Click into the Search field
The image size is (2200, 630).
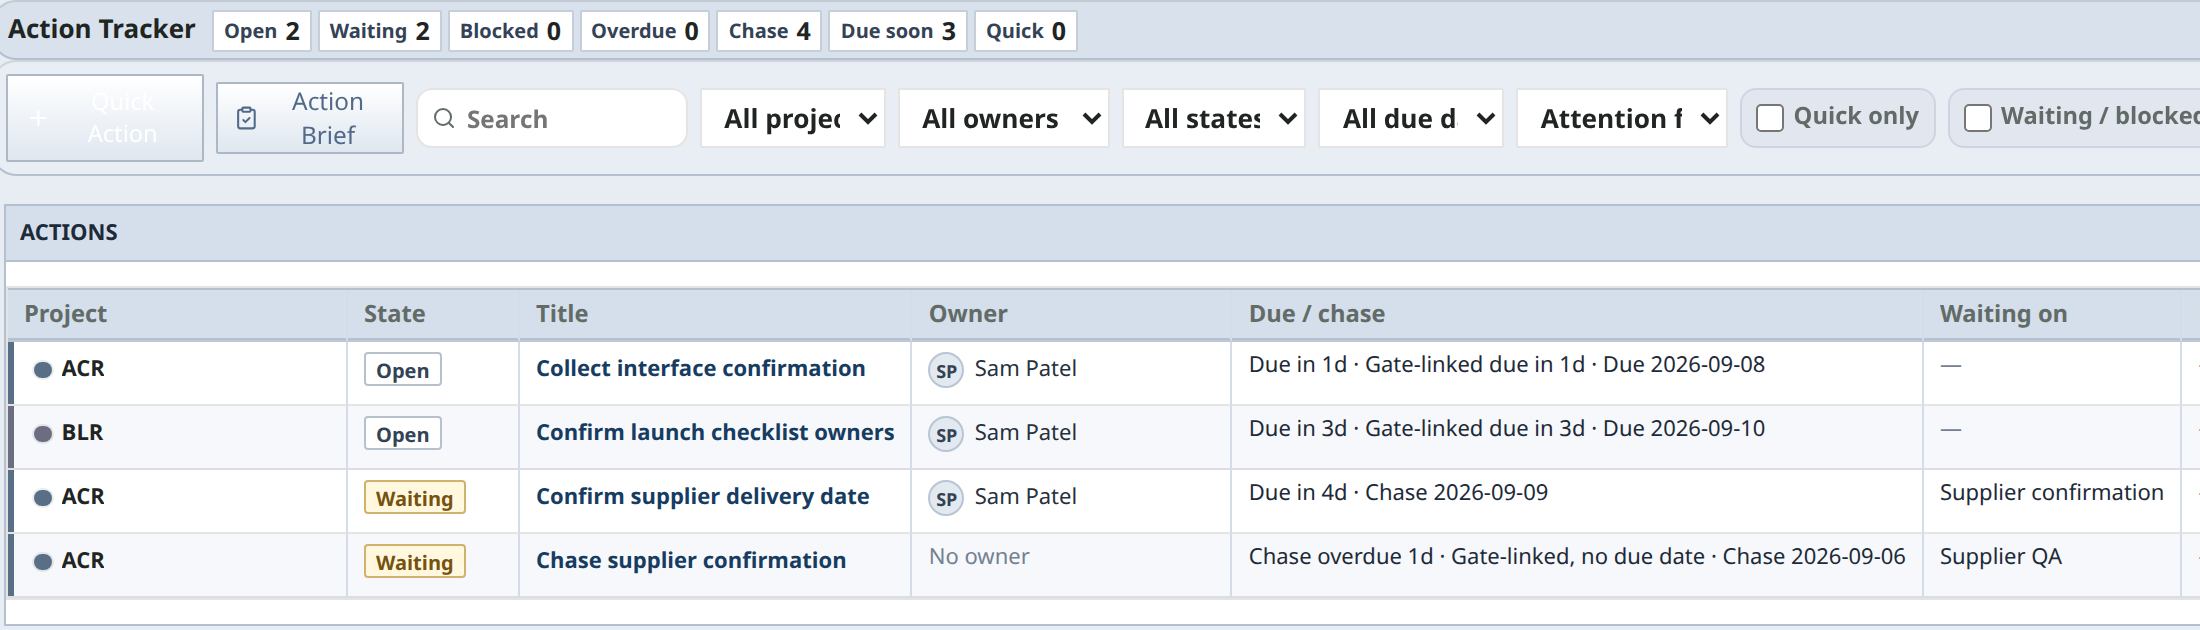[x=552, y=118]
